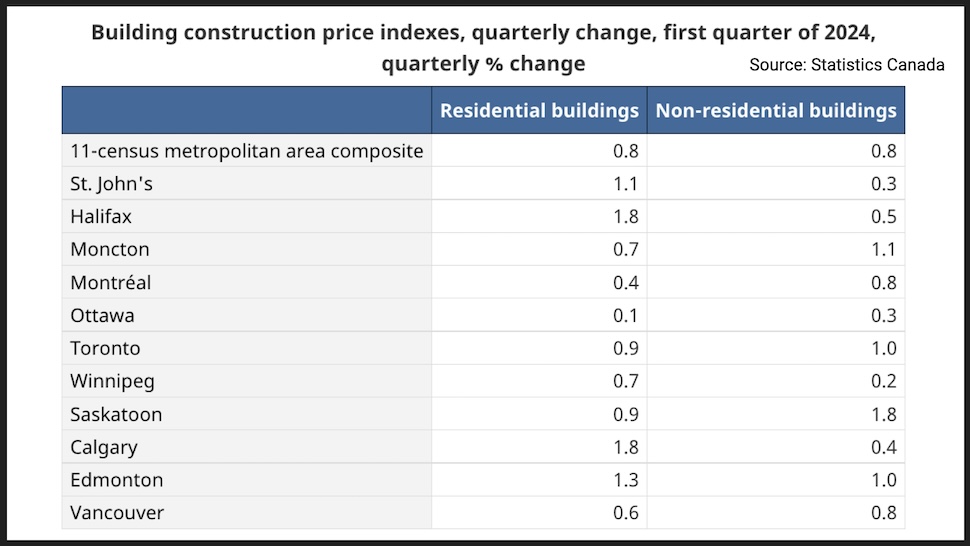Viewport: 970px width, 546px height.
Task: Select Saskatoon's non-residential value 1.8
Action: click(884, 415)
